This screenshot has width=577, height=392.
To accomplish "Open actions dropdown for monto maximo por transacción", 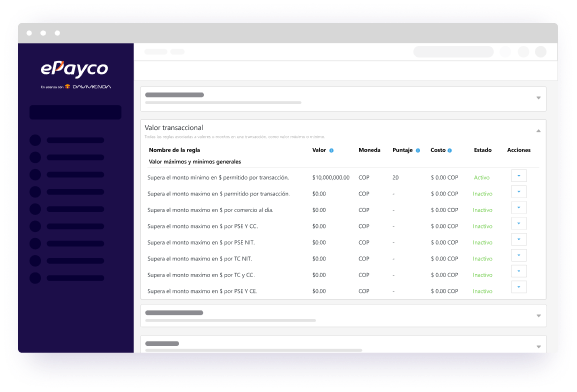I will pyautogui.click(x=519, y=192).
